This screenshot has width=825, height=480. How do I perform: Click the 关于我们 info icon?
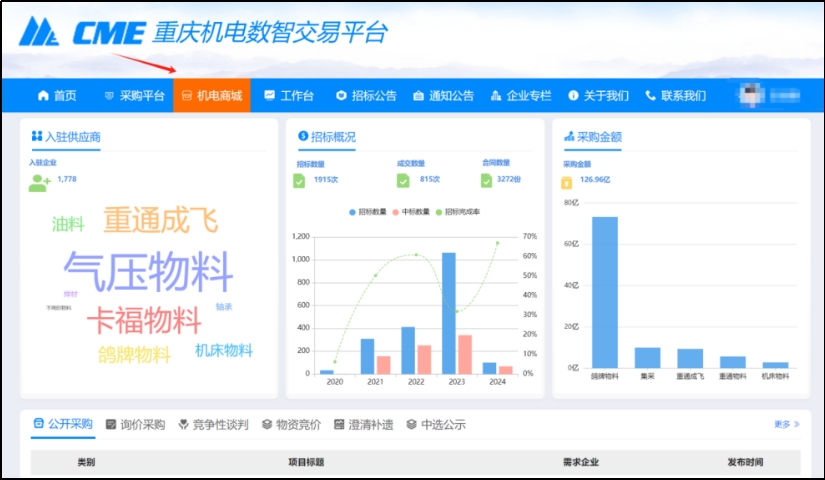[x=573, y=96]
